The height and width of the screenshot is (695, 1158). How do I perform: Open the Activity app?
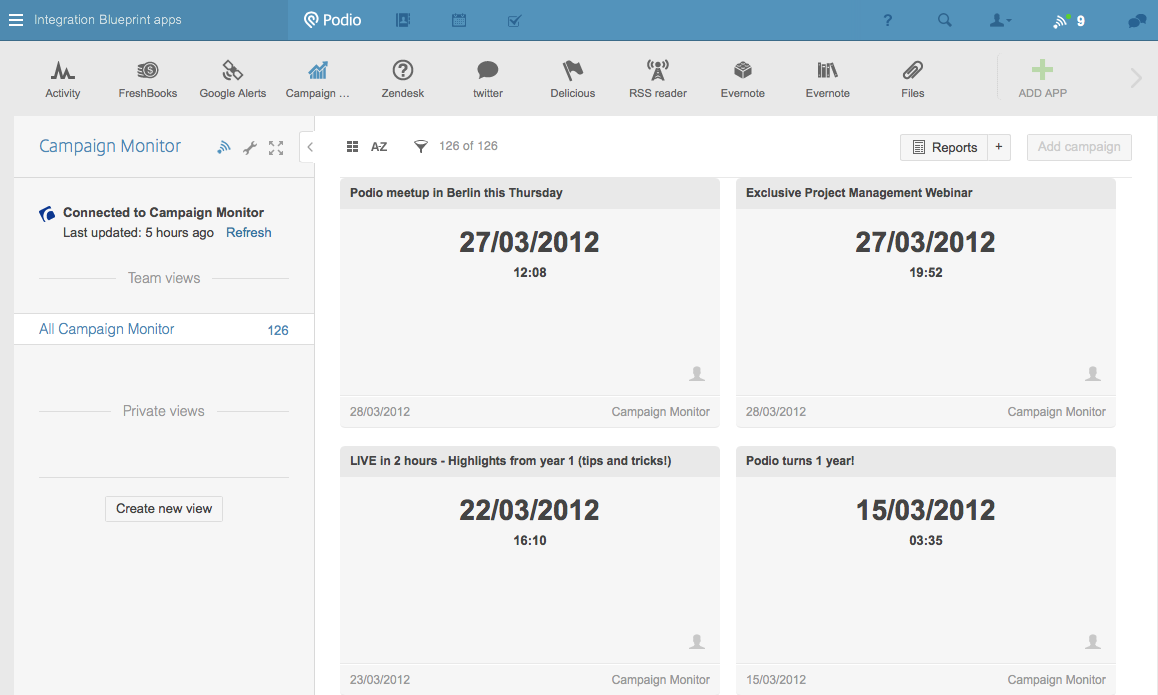pyautogui.click(x=63, y=79)
